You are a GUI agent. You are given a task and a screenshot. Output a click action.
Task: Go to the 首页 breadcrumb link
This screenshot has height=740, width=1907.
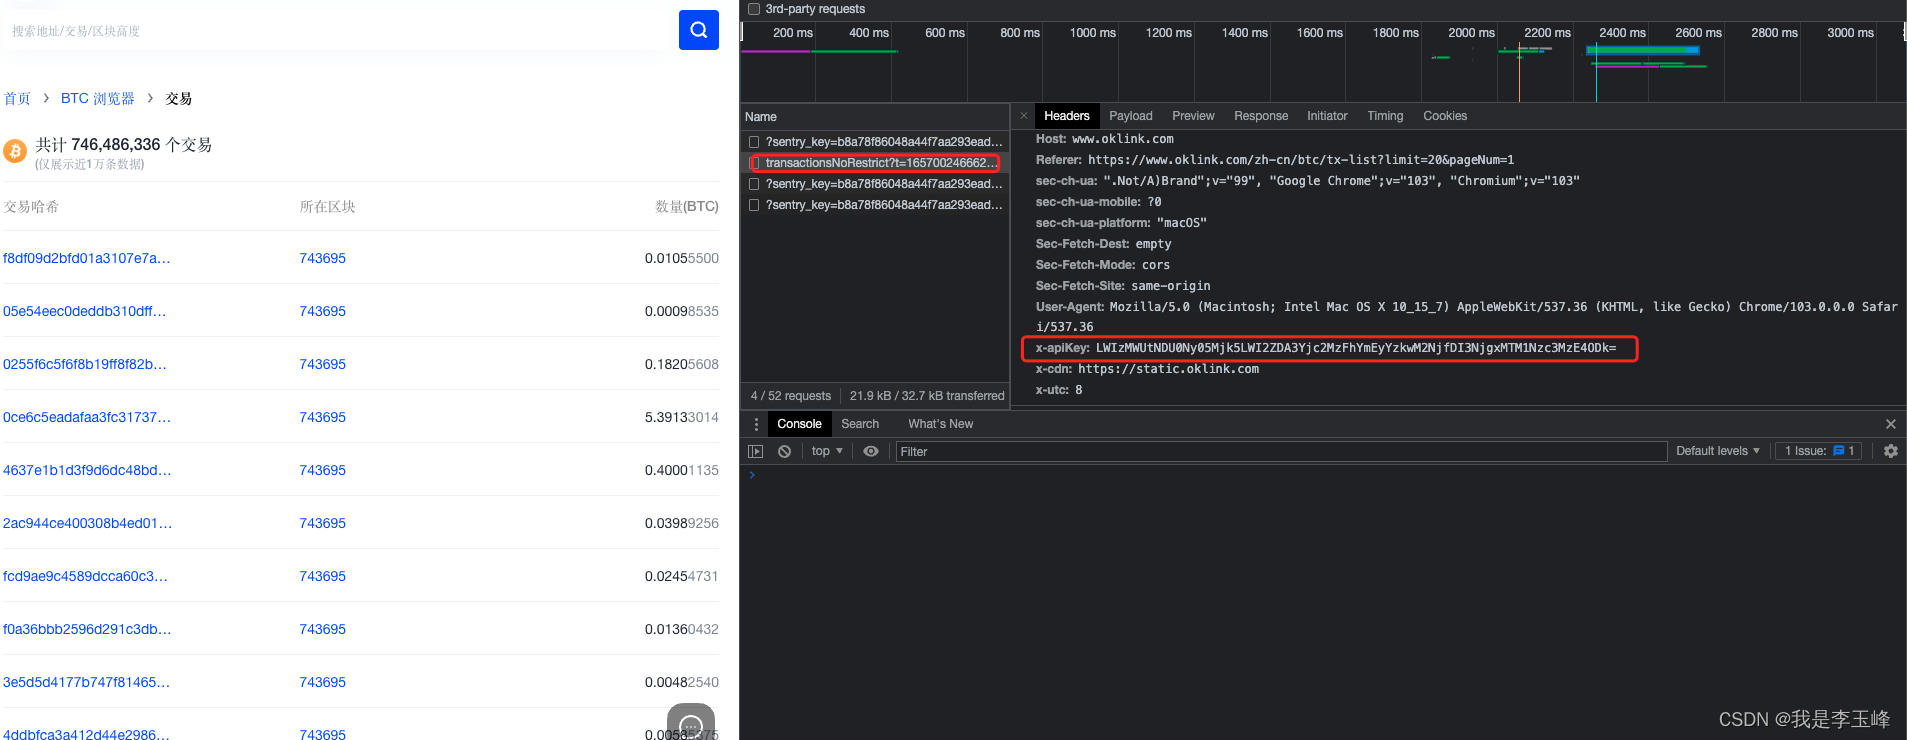pos(17,99)
